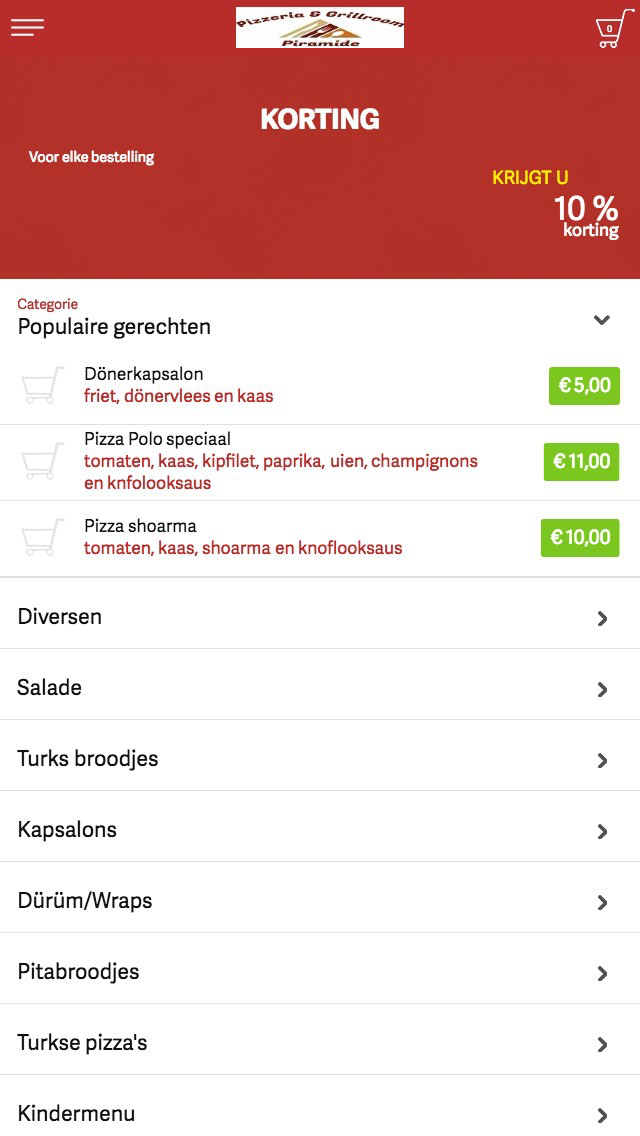Select the Pizza Polo speciaal item name
The width and height of the screenshot is (640, 1136).
(157, 439)
